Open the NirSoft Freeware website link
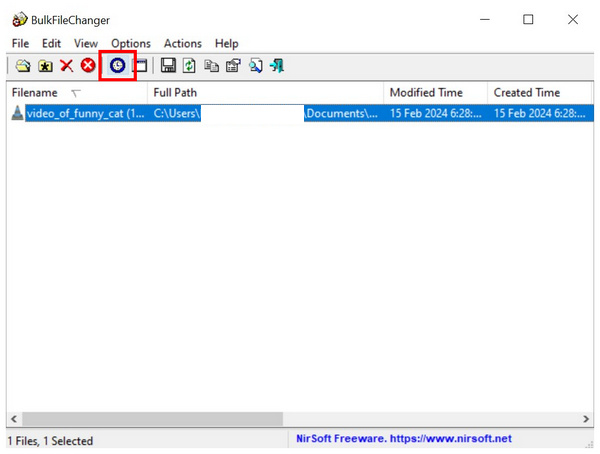600x454 pixels. pyautogui.click(x=403, y=439)
